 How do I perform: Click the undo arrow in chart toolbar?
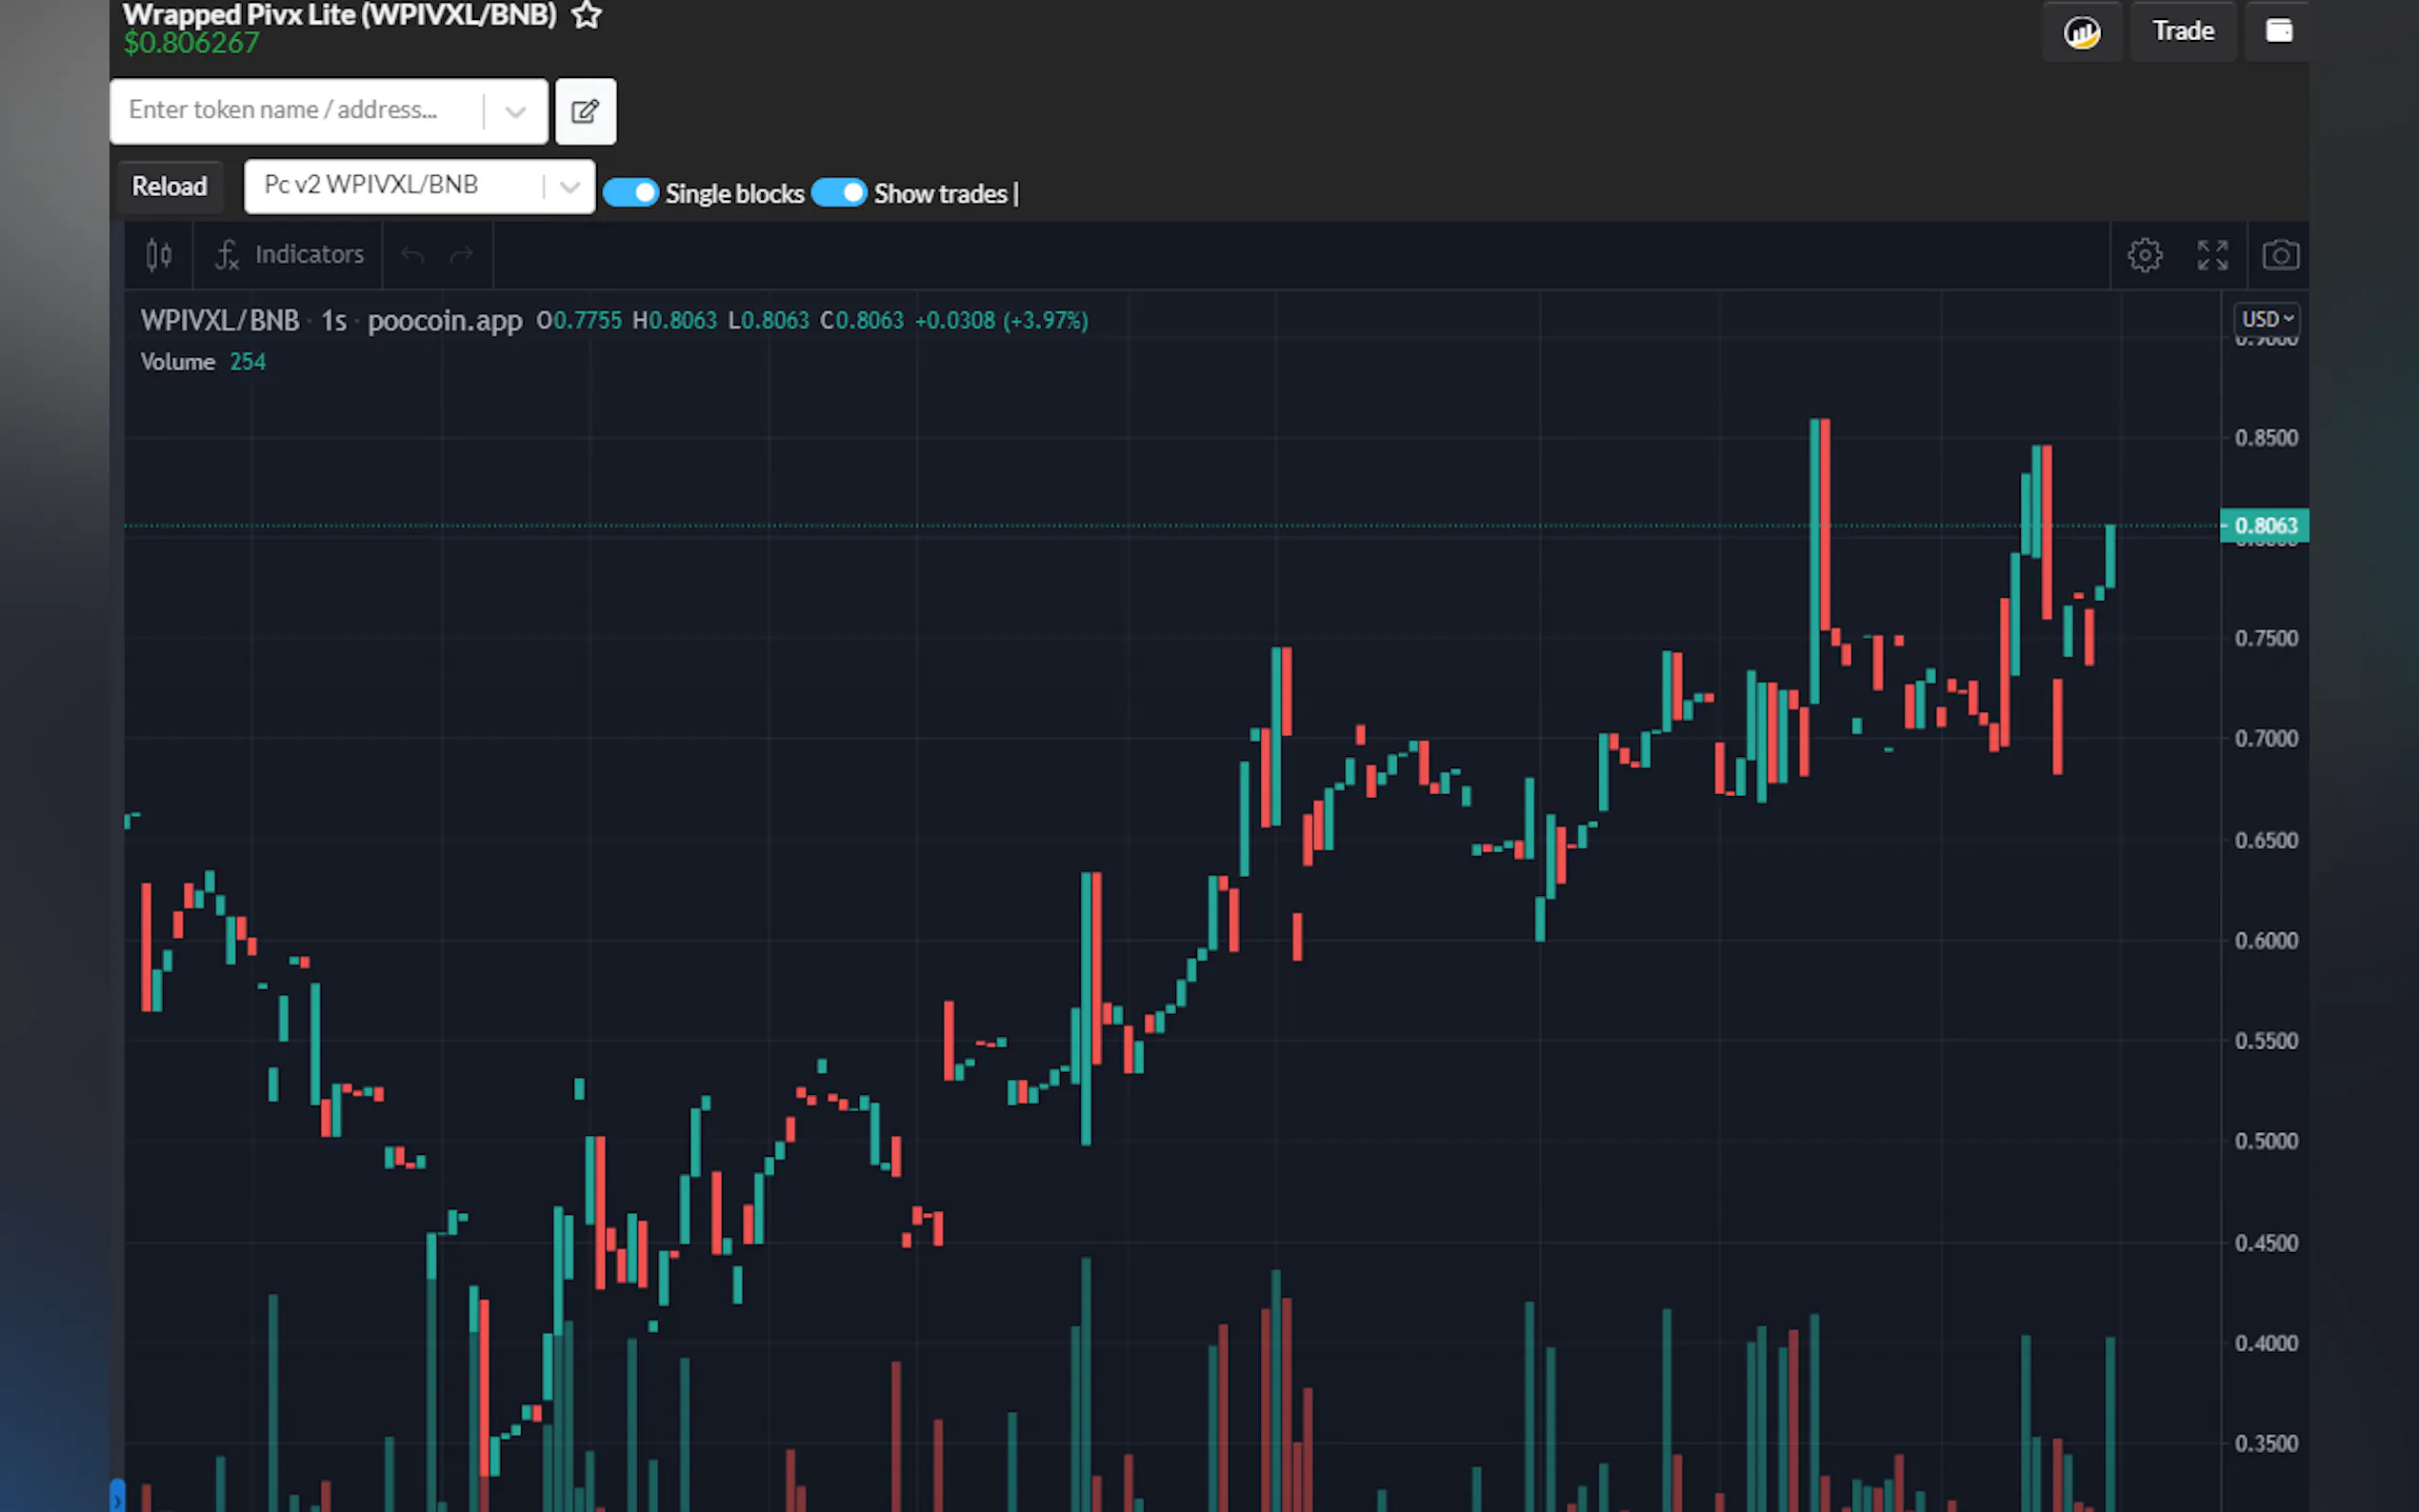pyautogui.click(x=413, y=255)
